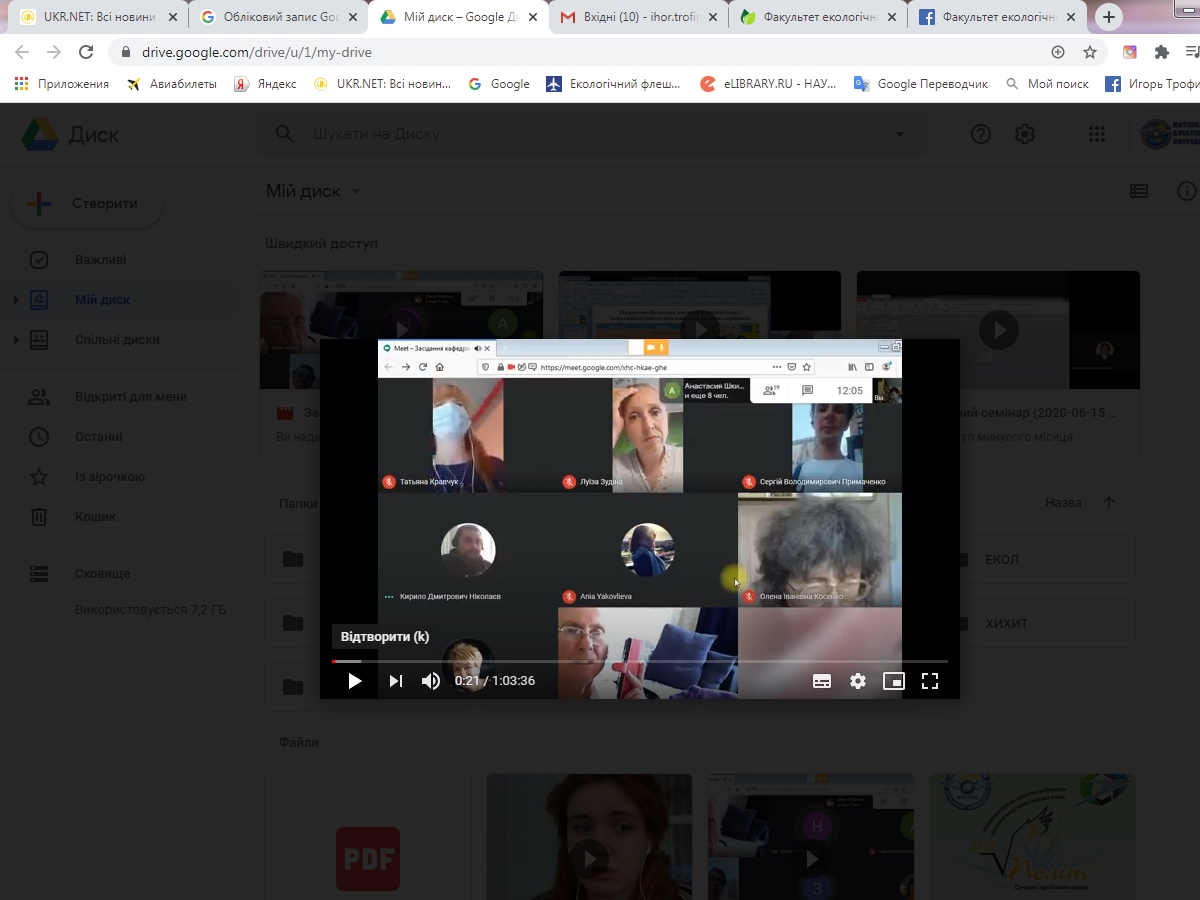Open video player settings gear

click(858, 681)
